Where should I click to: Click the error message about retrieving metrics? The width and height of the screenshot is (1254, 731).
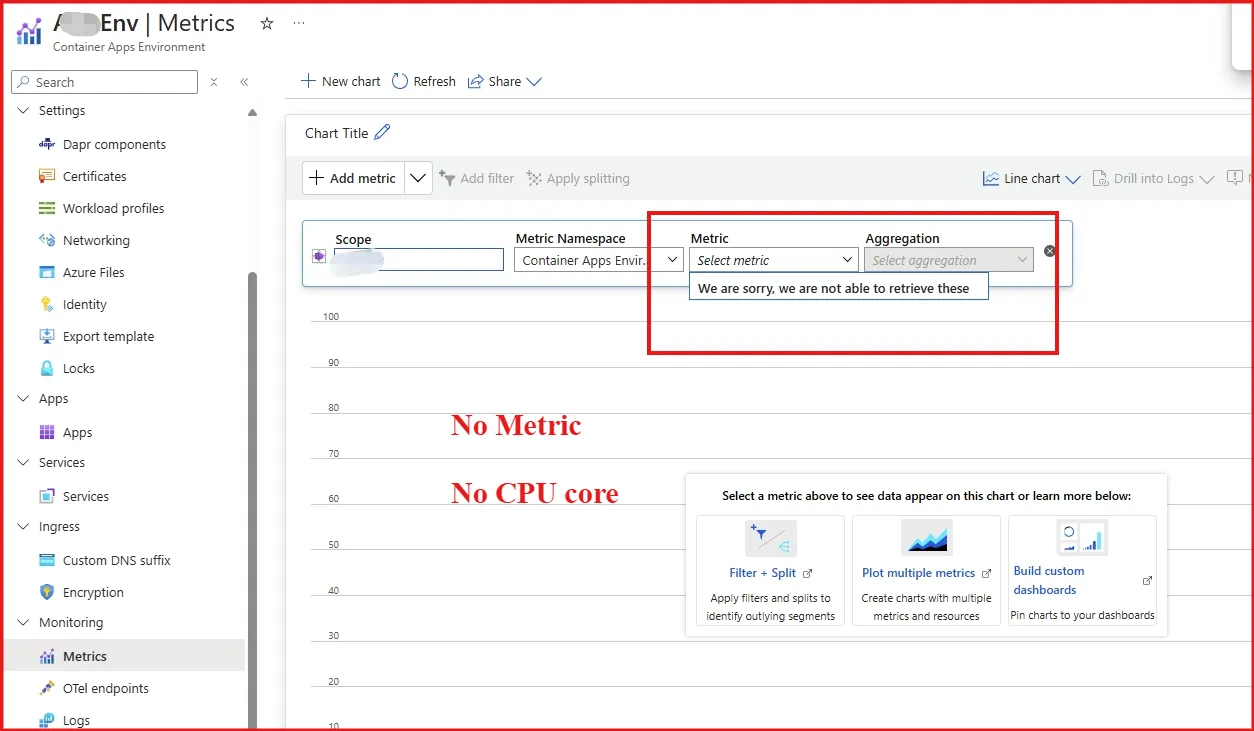(838, 288)
